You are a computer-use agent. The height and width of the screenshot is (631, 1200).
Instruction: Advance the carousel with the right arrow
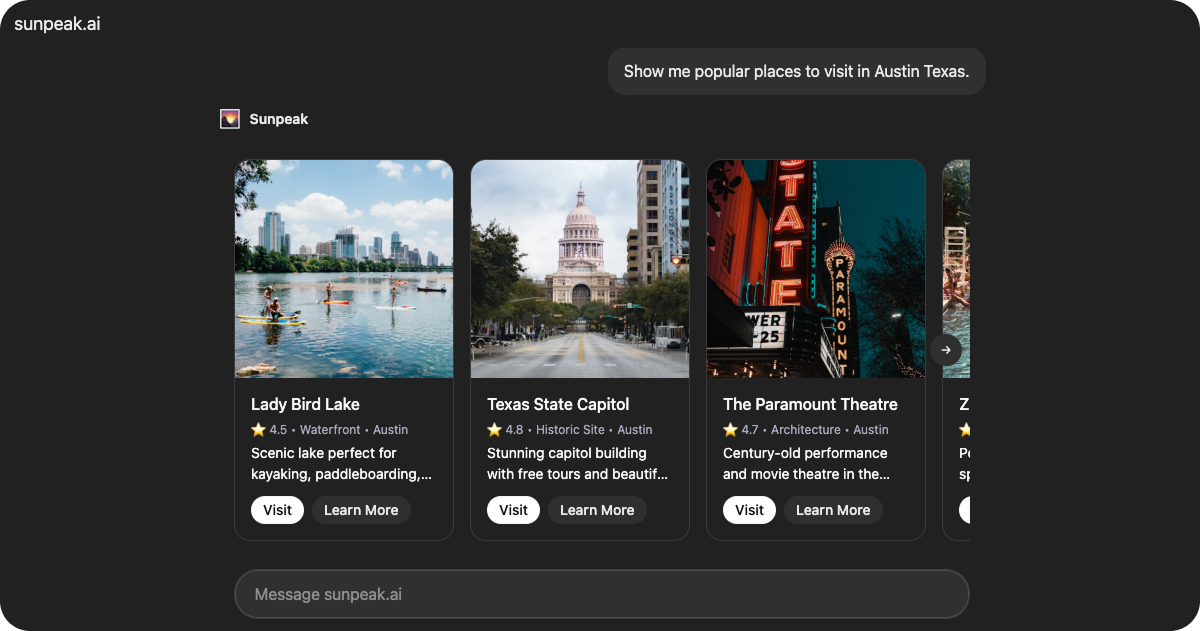coord(946,350)
